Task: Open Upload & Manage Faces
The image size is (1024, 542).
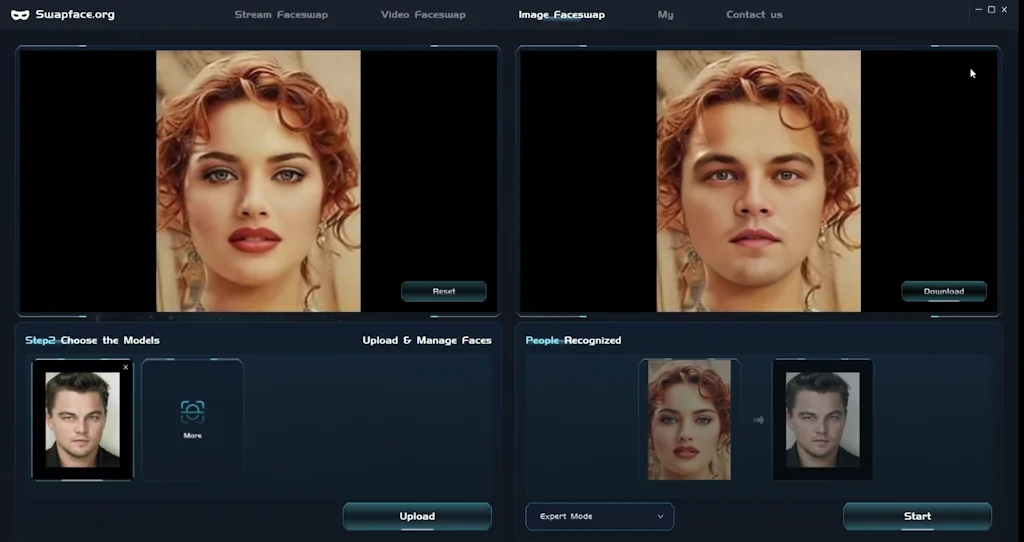Action: pos(427,340)
